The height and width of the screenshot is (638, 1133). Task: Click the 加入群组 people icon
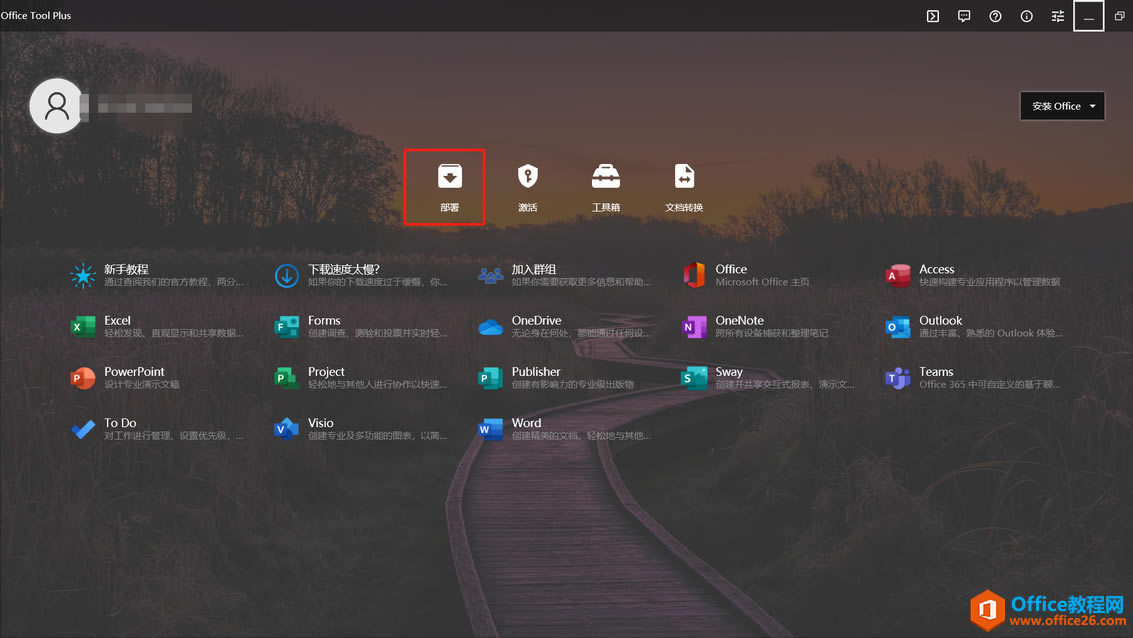click(x=491, y=275)
